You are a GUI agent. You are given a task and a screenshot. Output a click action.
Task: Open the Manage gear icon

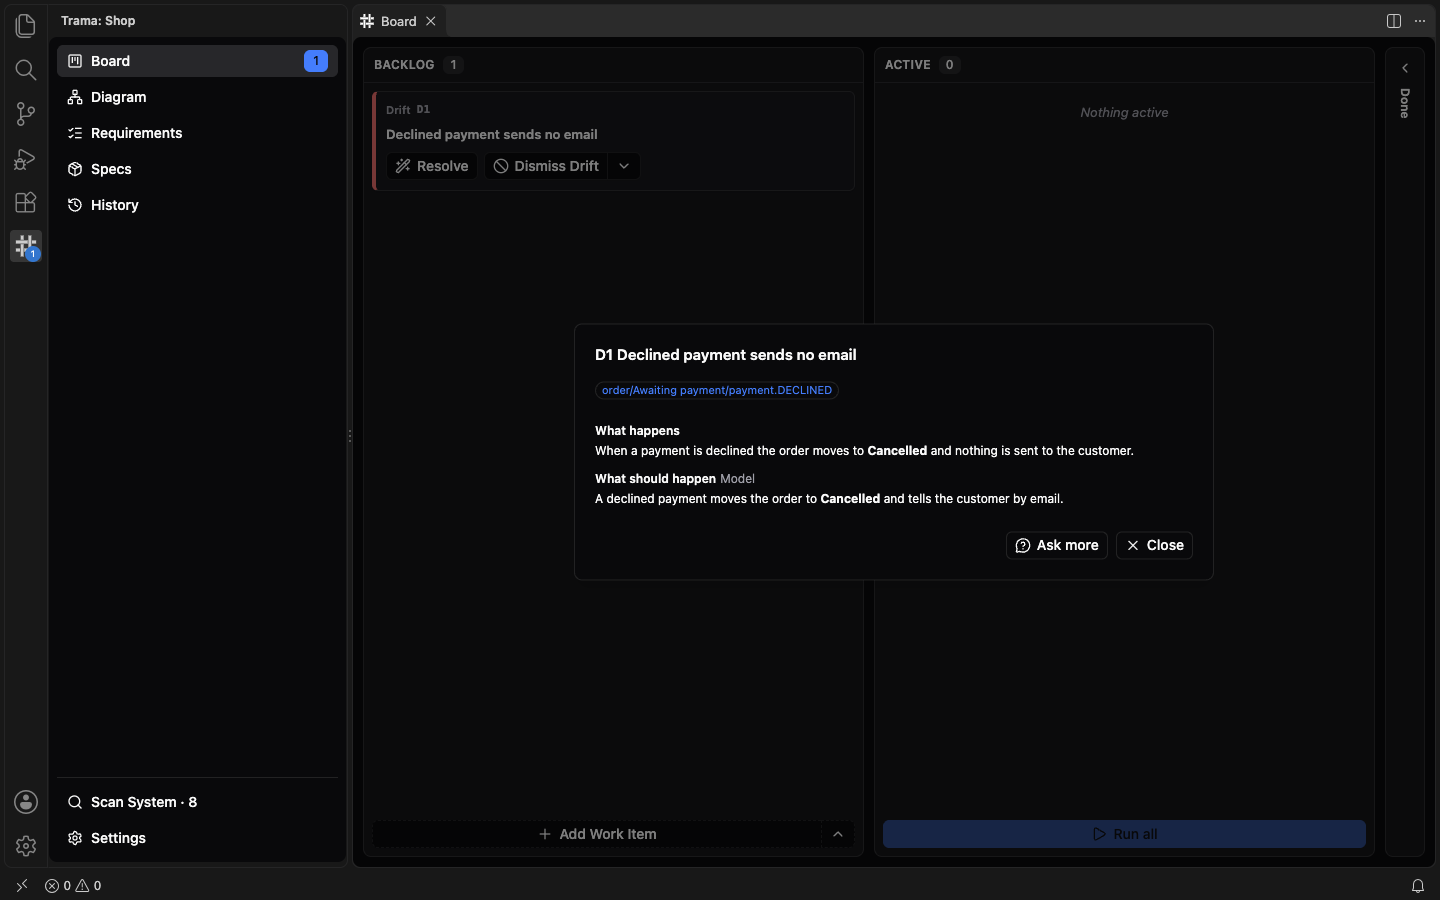click(26, 846)
